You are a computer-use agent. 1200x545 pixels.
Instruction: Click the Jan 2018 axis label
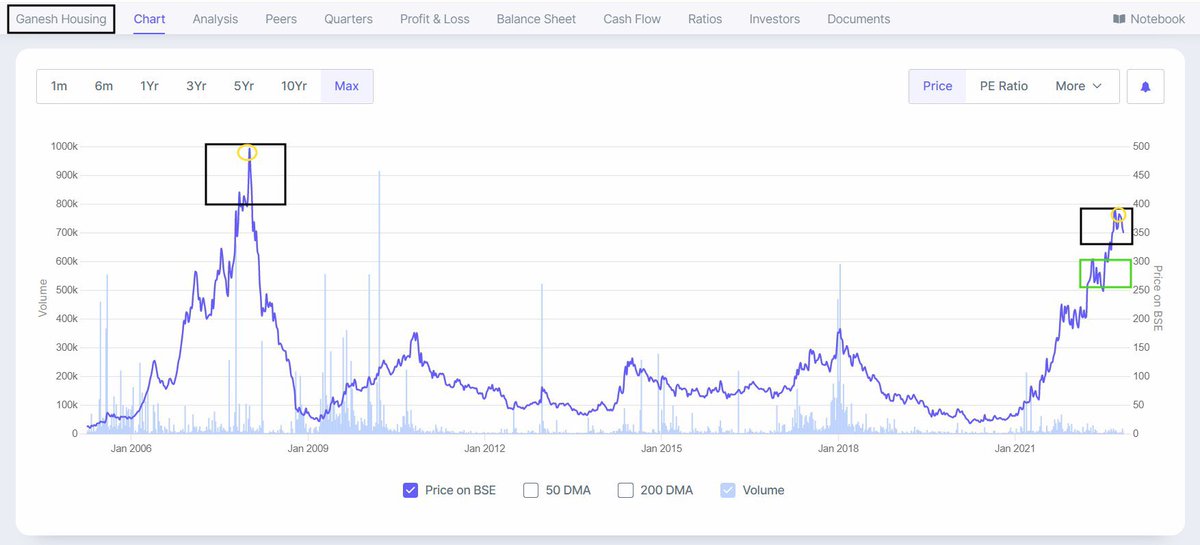tap(840, 449)
